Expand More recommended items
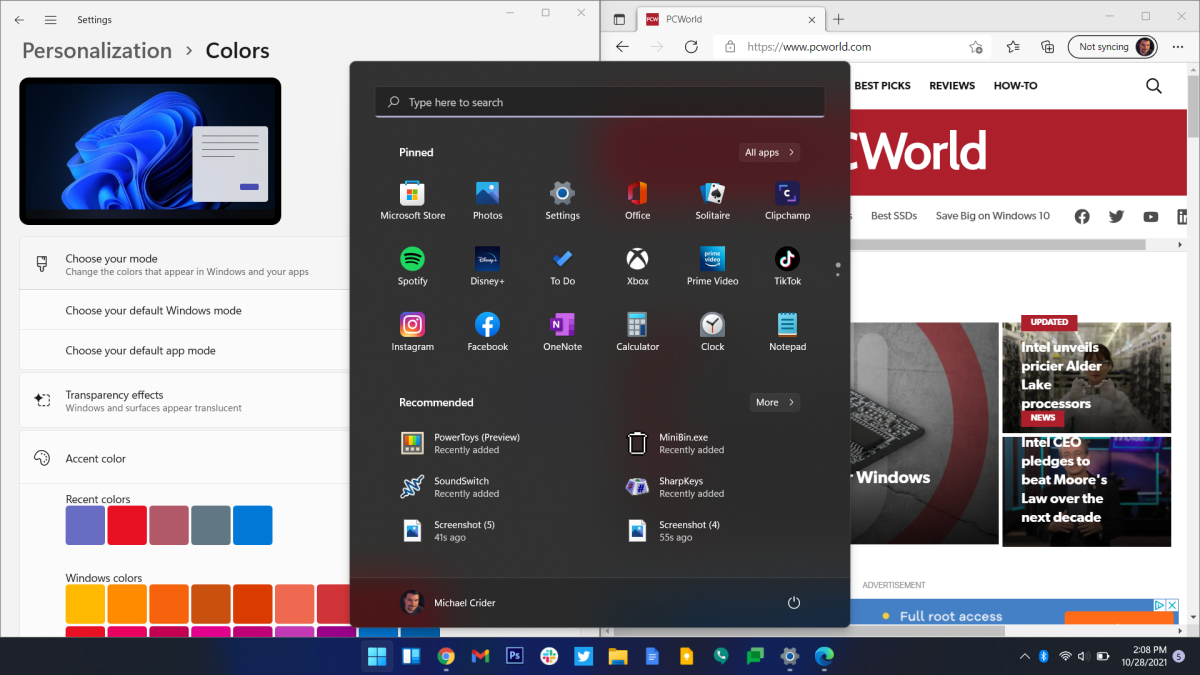The width and height of the screenshot is (1200, 675). click(x=775, y=402)
